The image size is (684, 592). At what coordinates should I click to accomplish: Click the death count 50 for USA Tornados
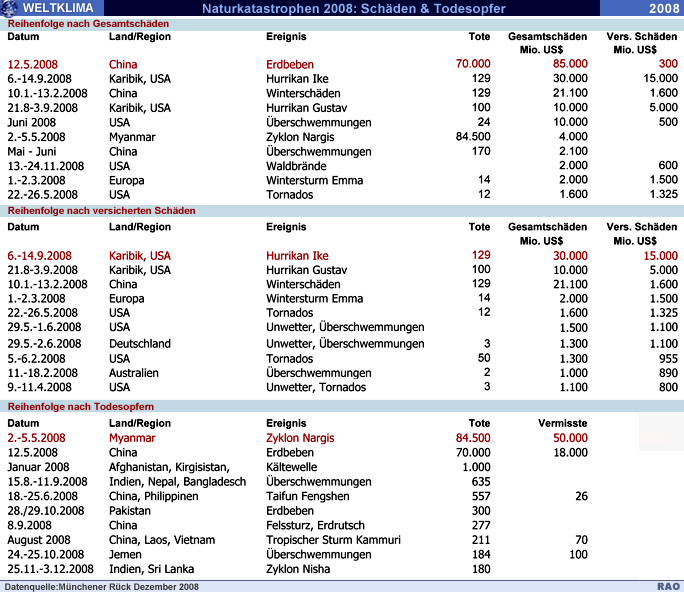coord(484,358)
